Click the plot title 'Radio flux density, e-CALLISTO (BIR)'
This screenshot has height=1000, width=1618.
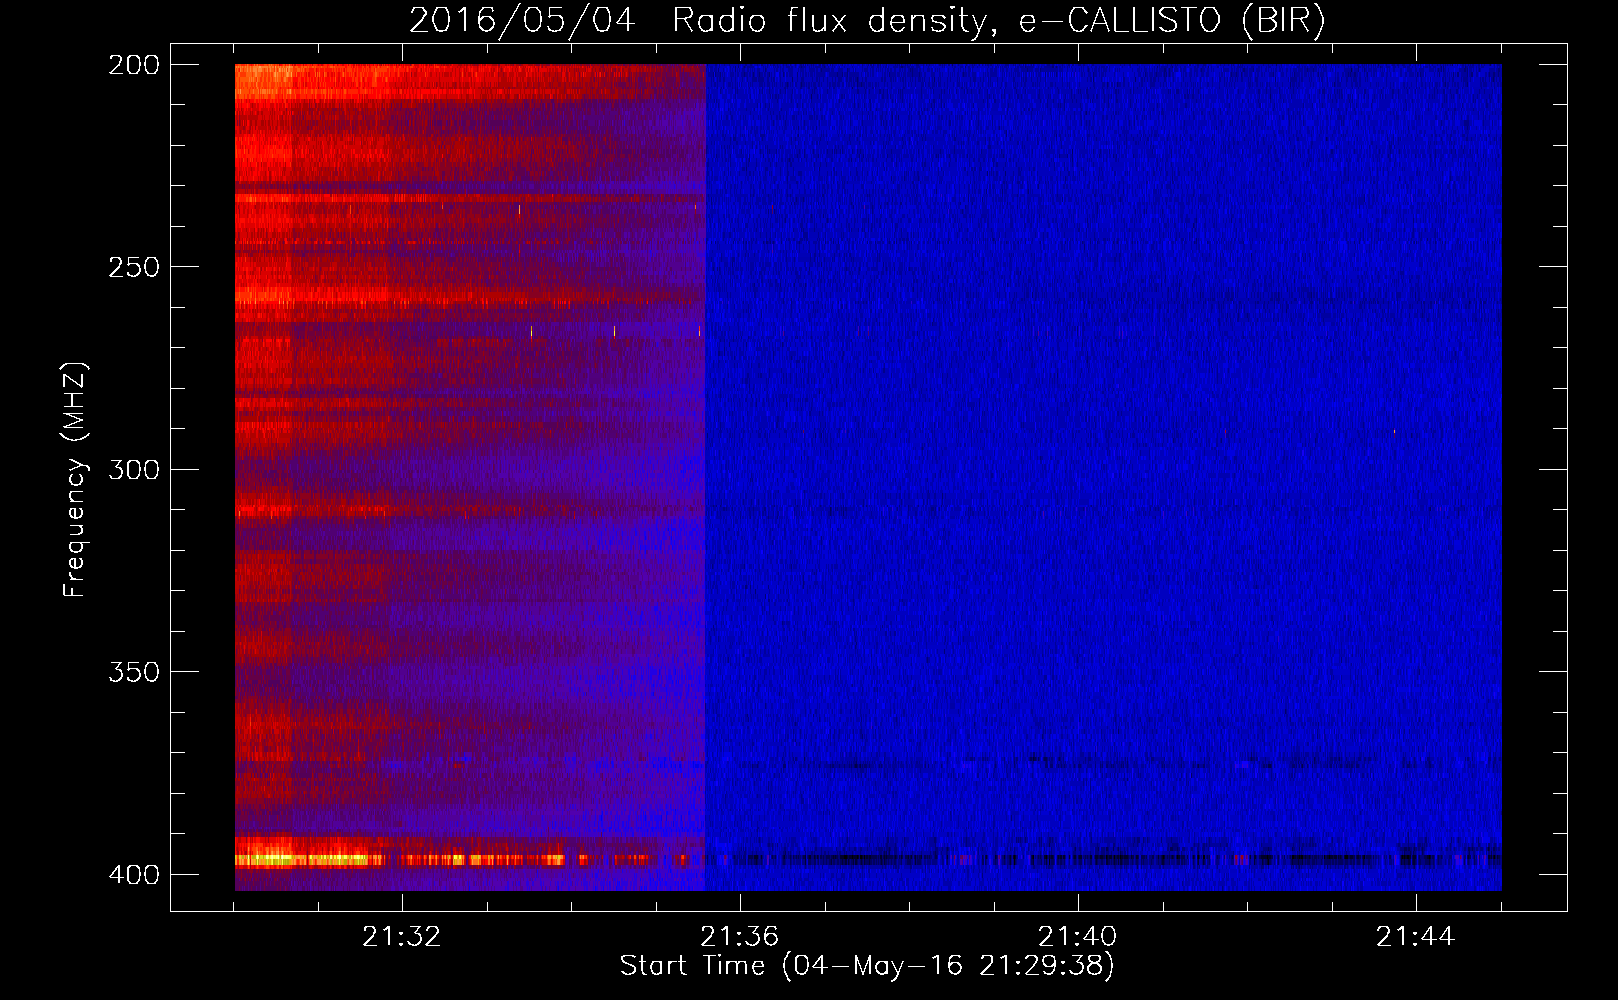[998, 21]
